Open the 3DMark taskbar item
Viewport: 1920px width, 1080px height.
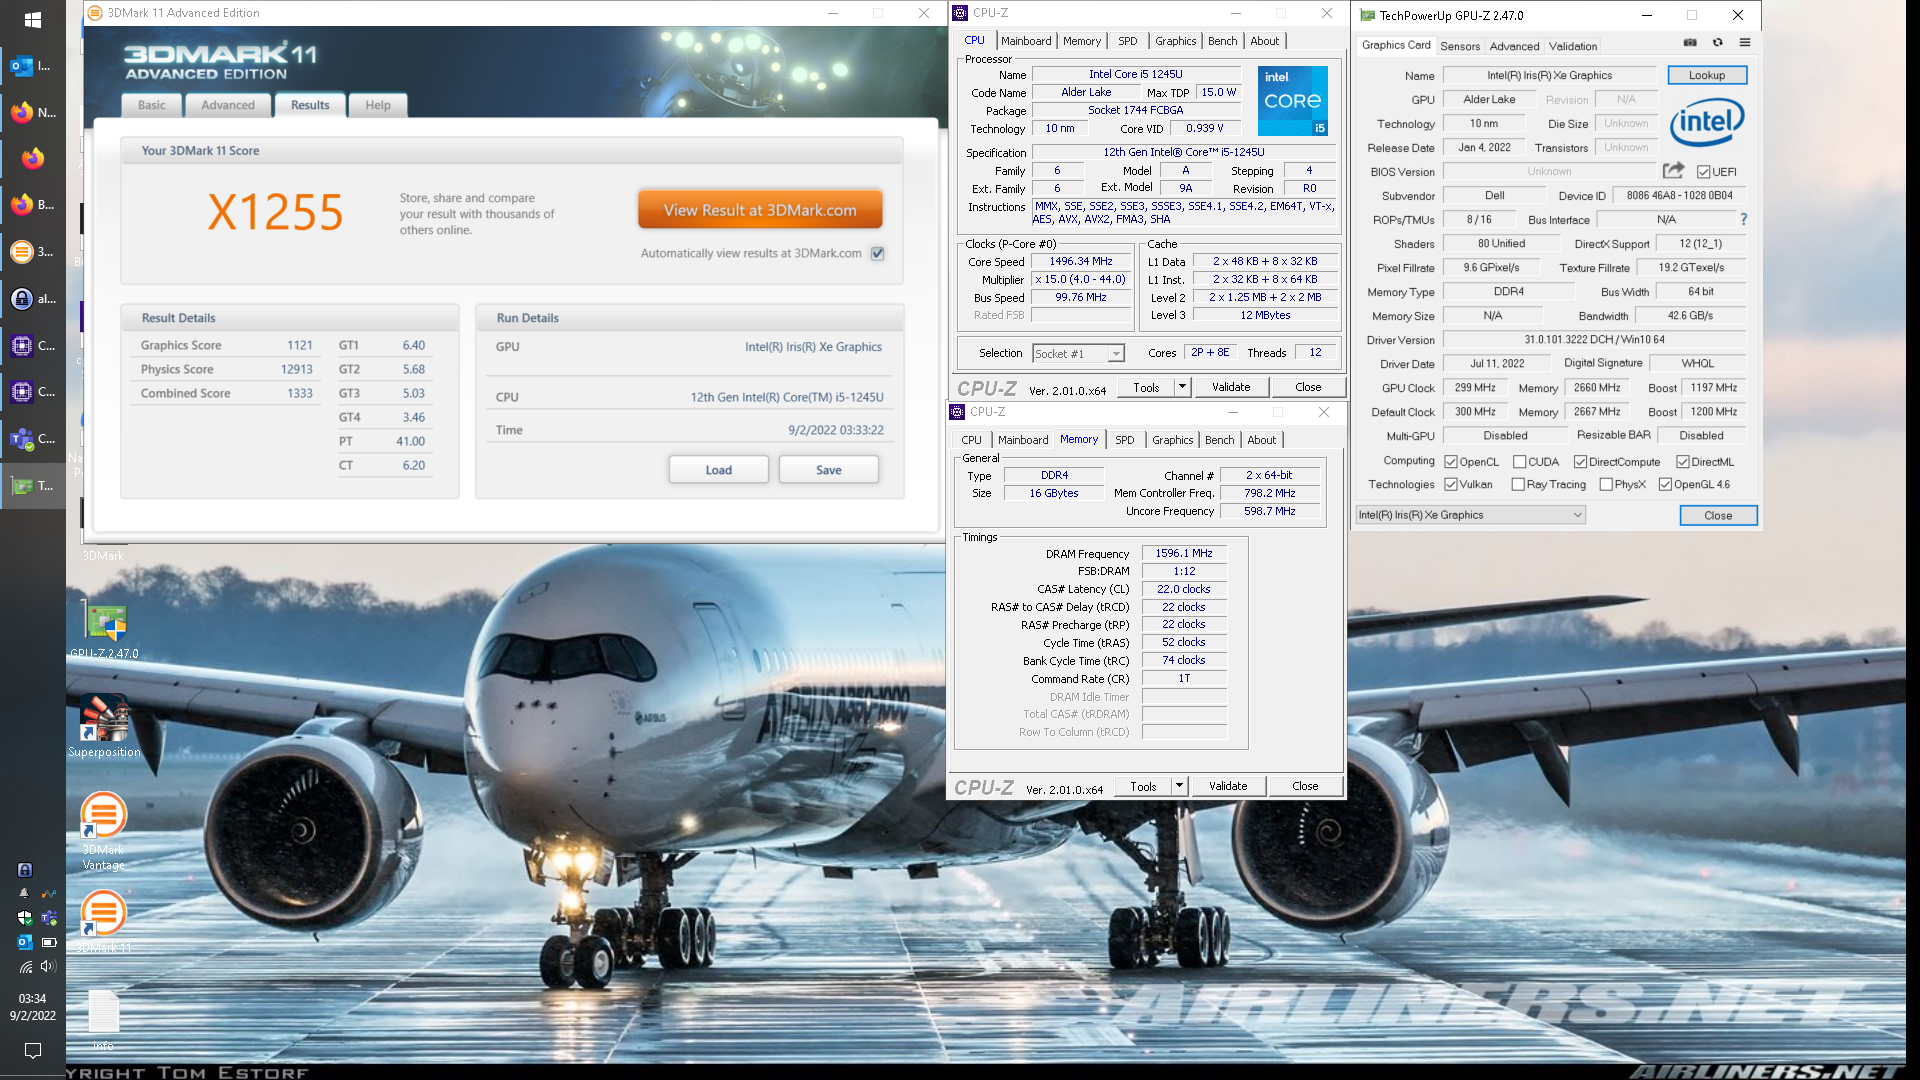tap(32, 252)
